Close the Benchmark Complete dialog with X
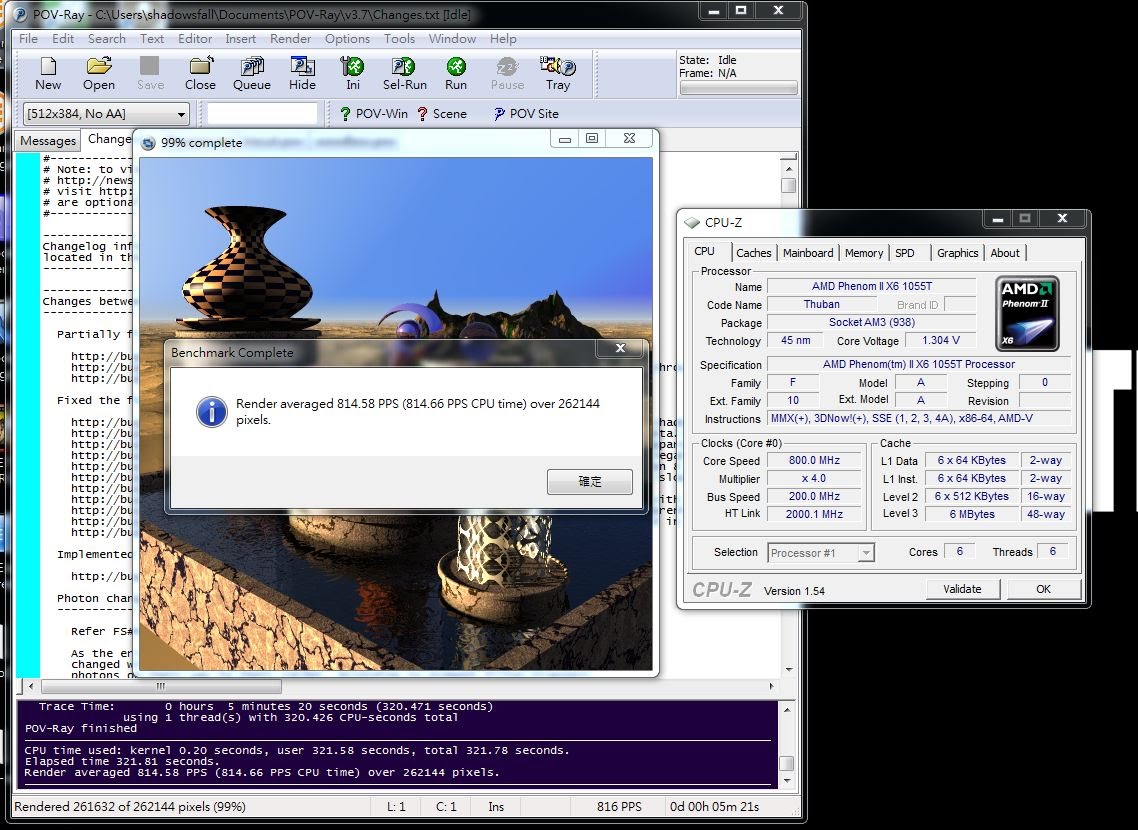 (621, 349)
